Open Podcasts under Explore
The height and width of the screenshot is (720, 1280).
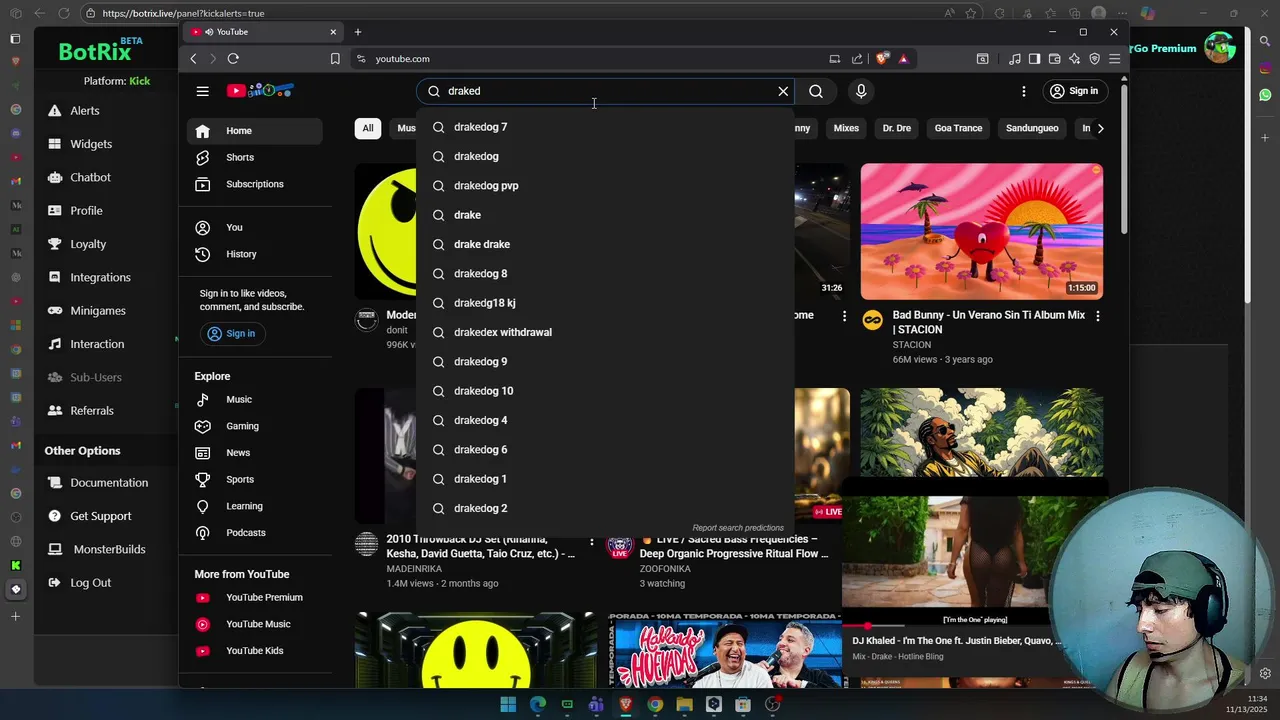[255, 533]
